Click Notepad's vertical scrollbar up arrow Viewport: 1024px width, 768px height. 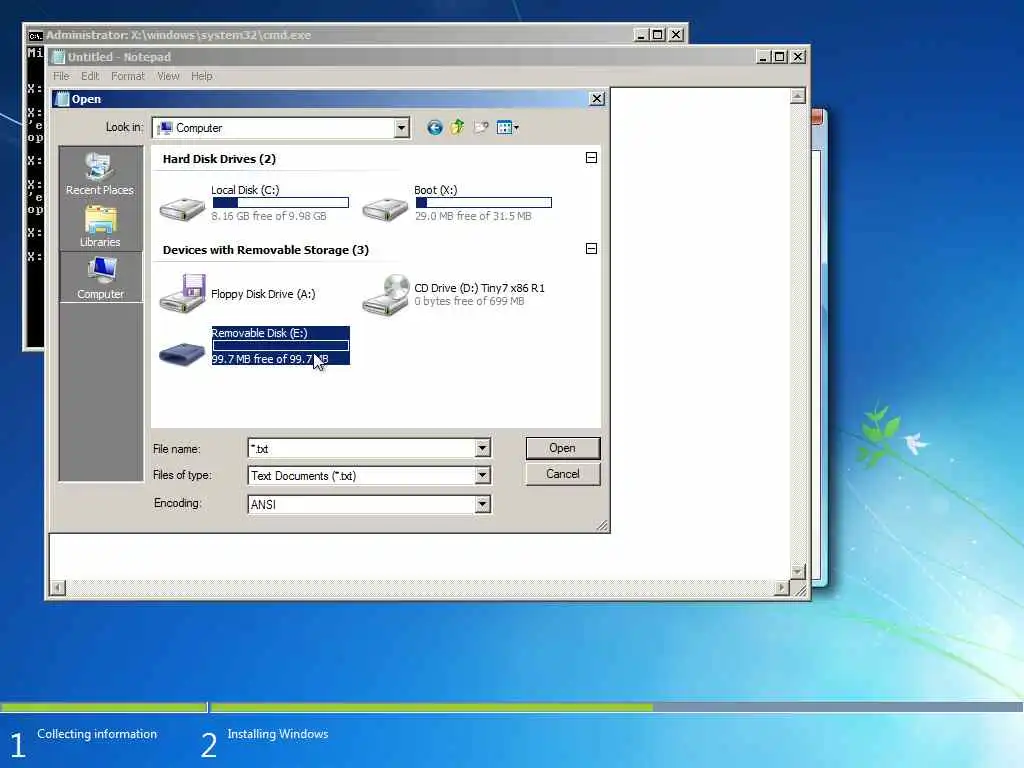coord(797,97)
